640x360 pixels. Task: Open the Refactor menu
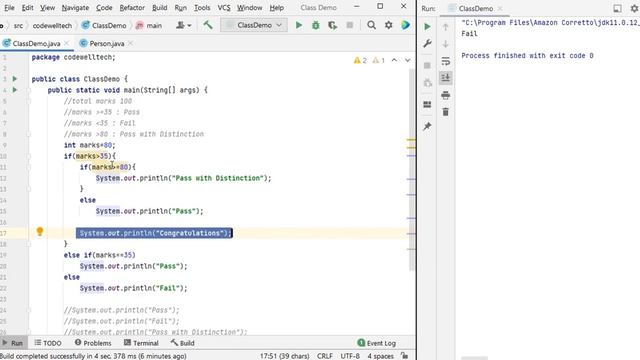click(x=132, y=8)
